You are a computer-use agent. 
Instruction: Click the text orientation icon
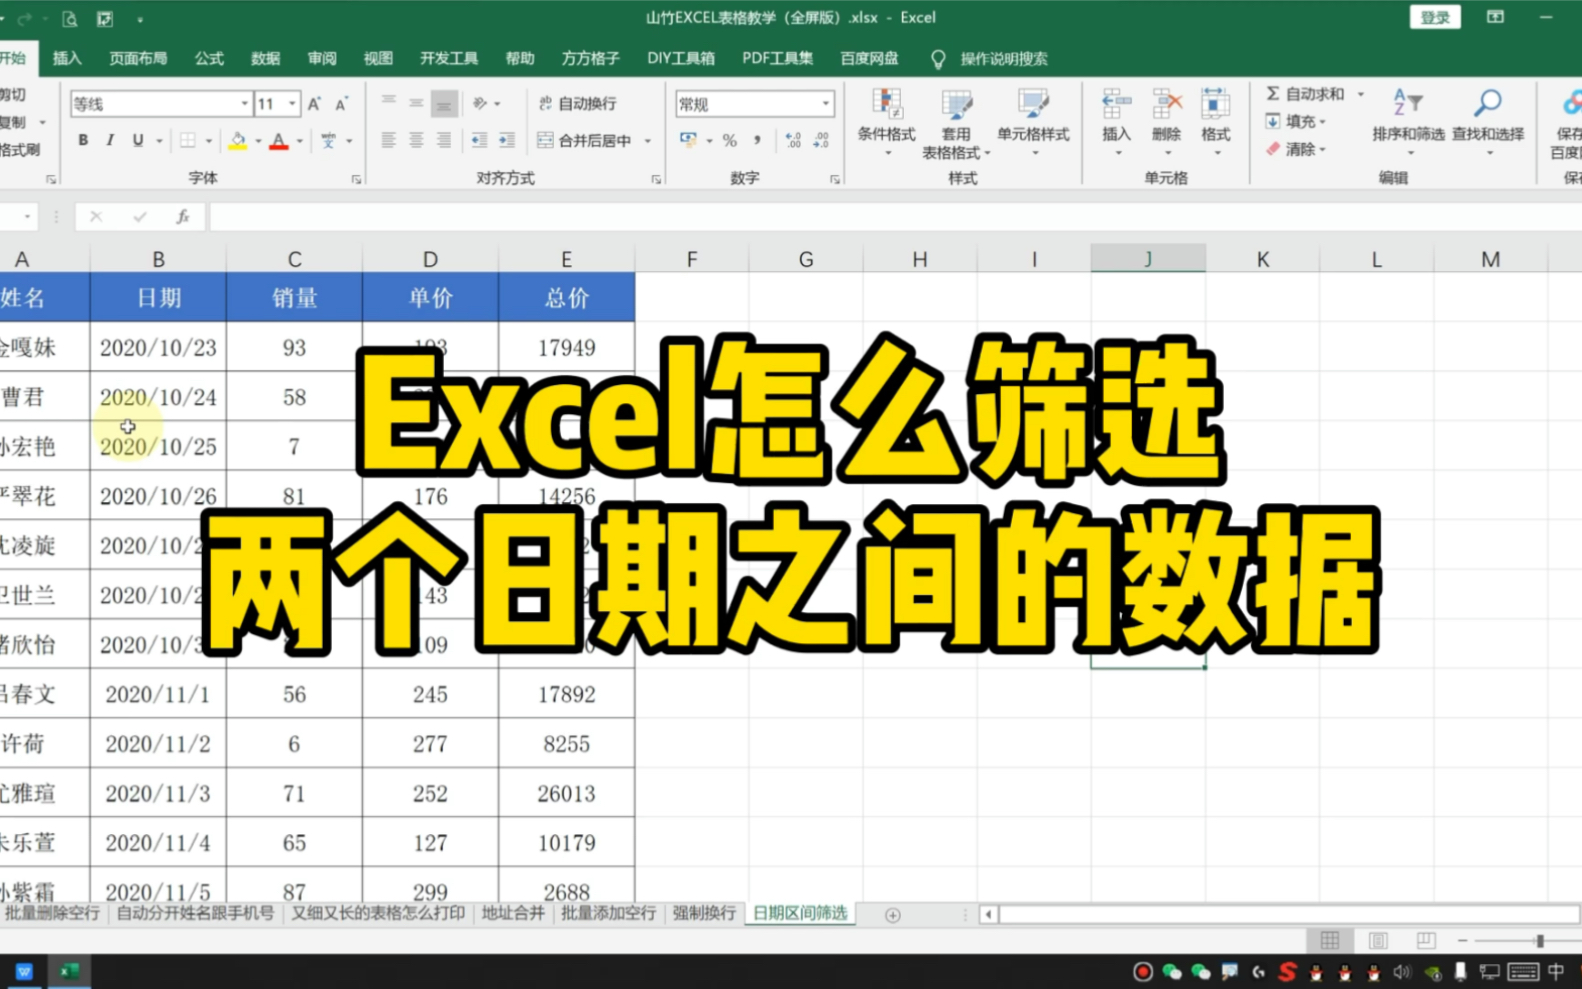[x=480, y=103]
